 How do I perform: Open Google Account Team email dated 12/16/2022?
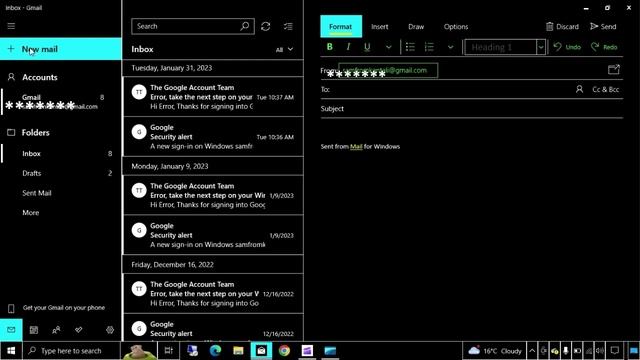click(x=213, y=293)
